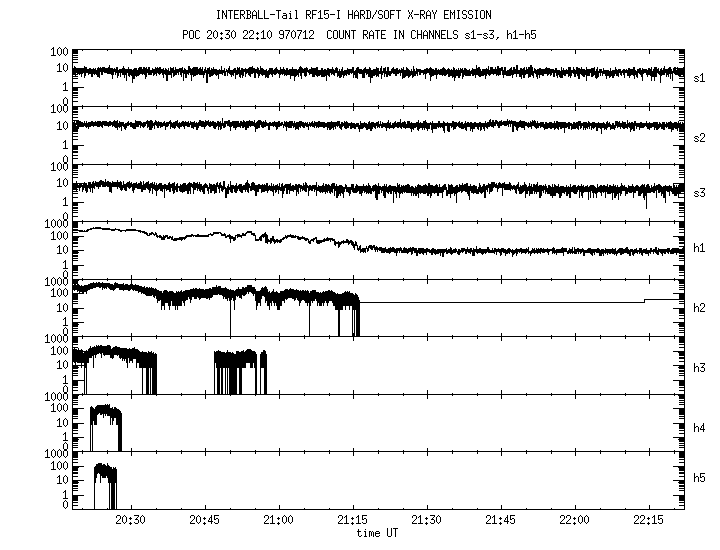Click the "100" tick label of the h5 panel
The image size is (720, 550).
pyautogui.click(x=59, y=466)
